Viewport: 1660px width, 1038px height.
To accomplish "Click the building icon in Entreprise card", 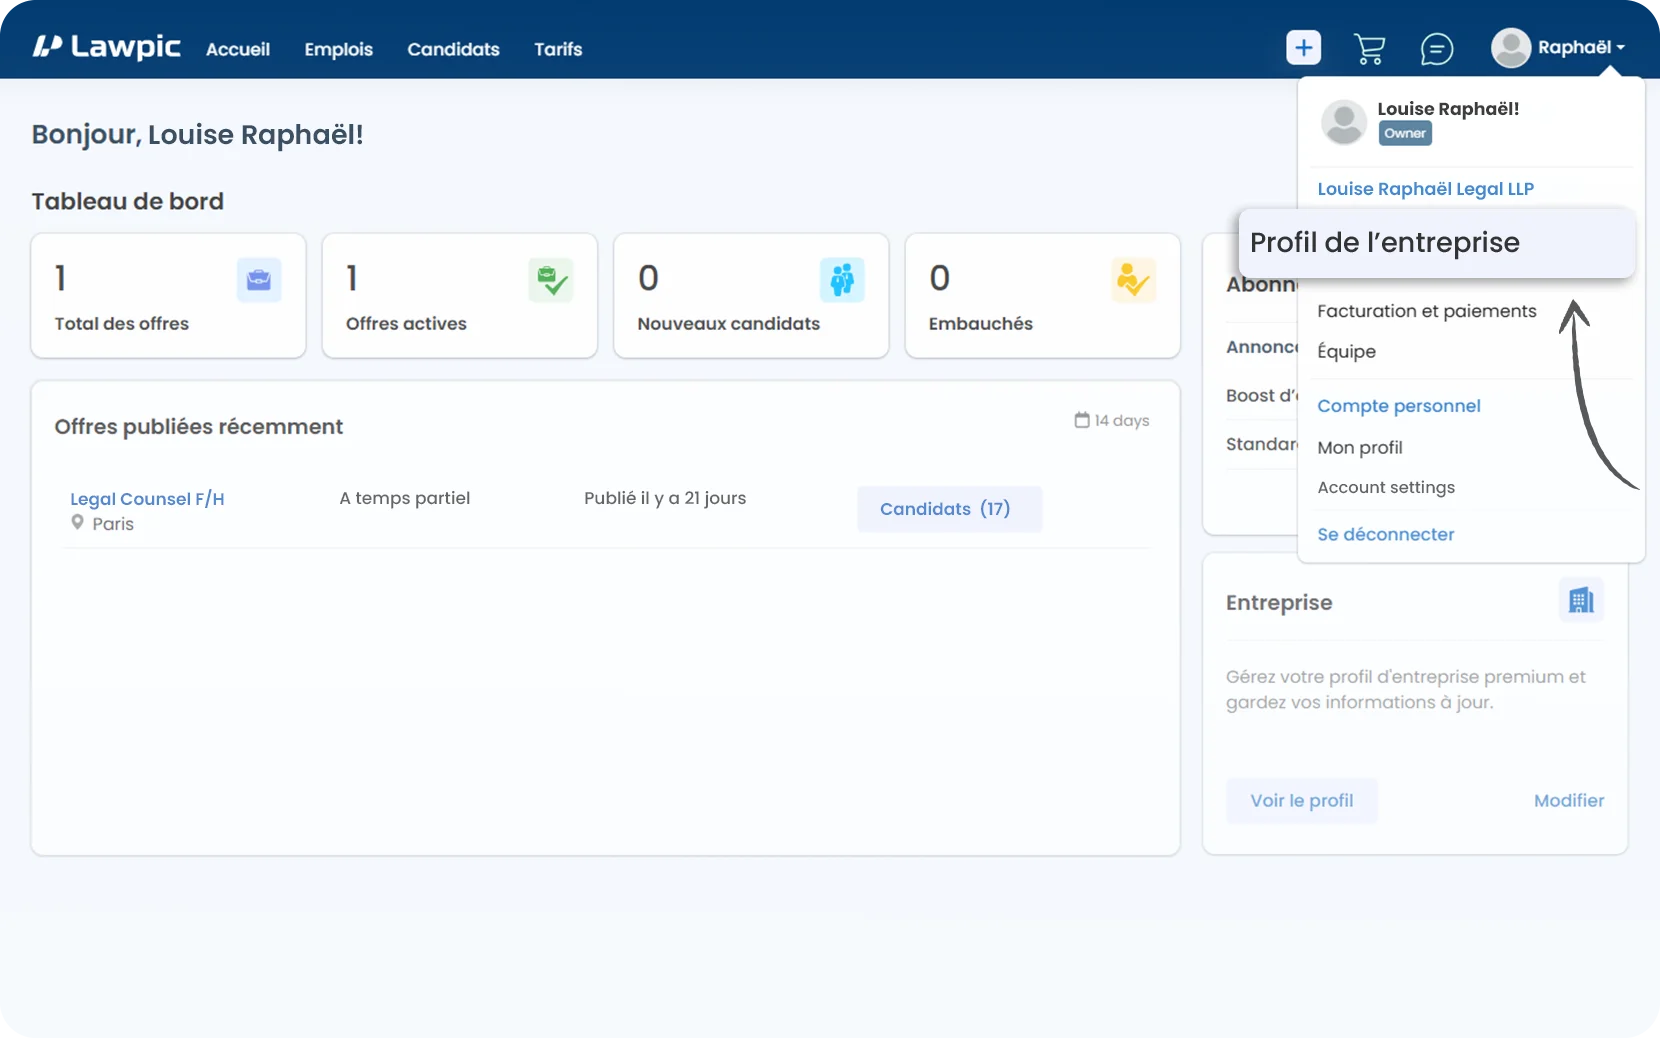I will point(1581,600).
